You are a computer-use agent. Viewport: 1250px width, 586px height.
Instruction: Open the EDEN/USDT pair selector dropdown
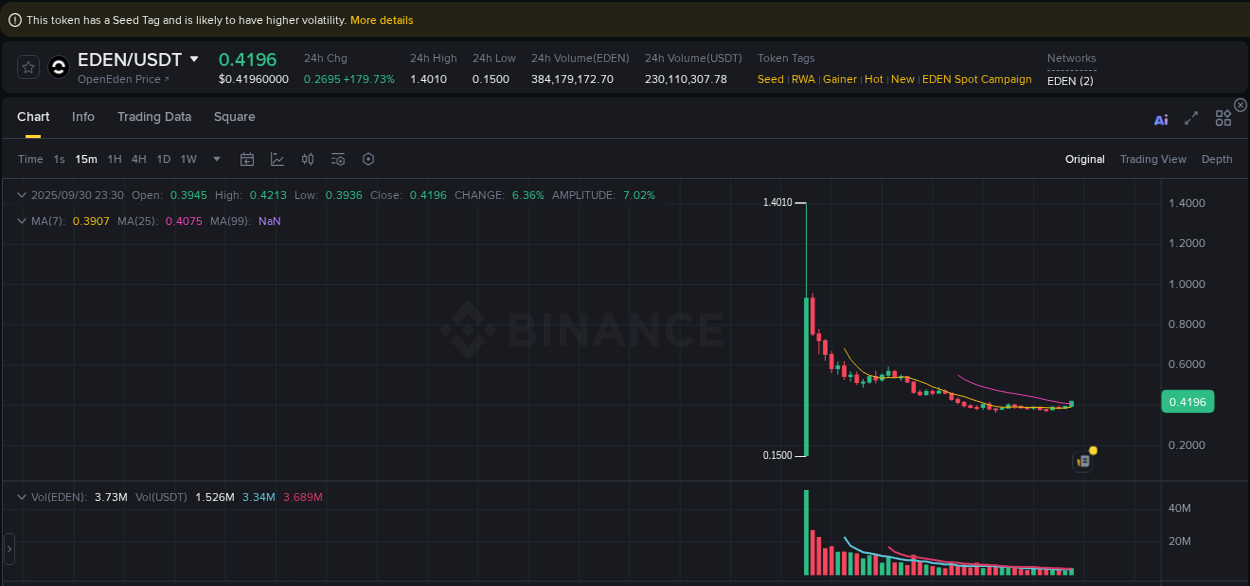tap(195, 59)
